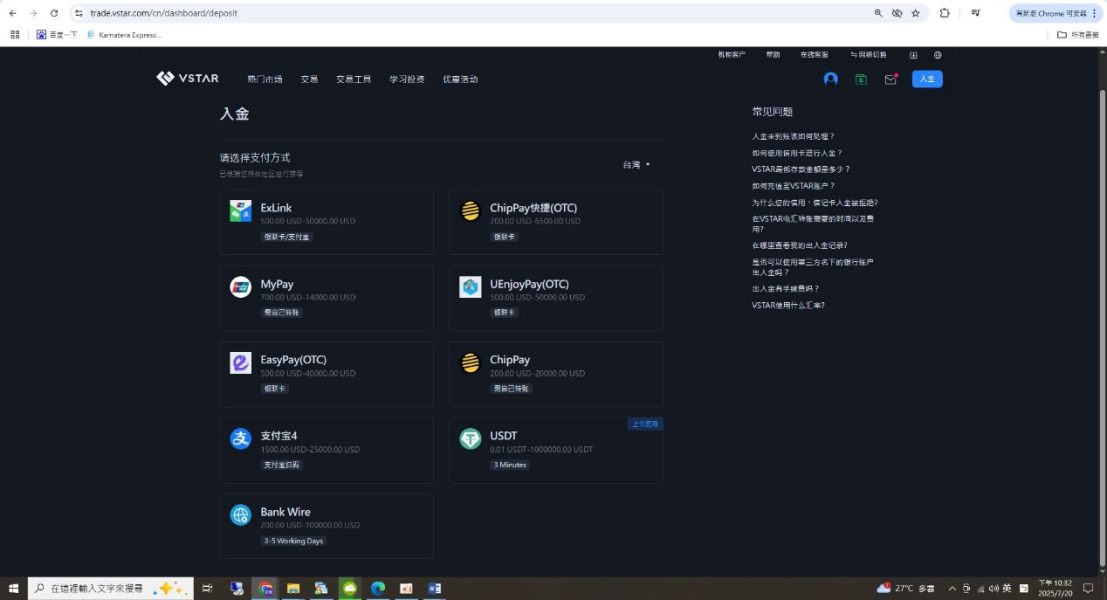
Task: Click the 27°C weather widget on the taskbar
Action: (906, 588)
